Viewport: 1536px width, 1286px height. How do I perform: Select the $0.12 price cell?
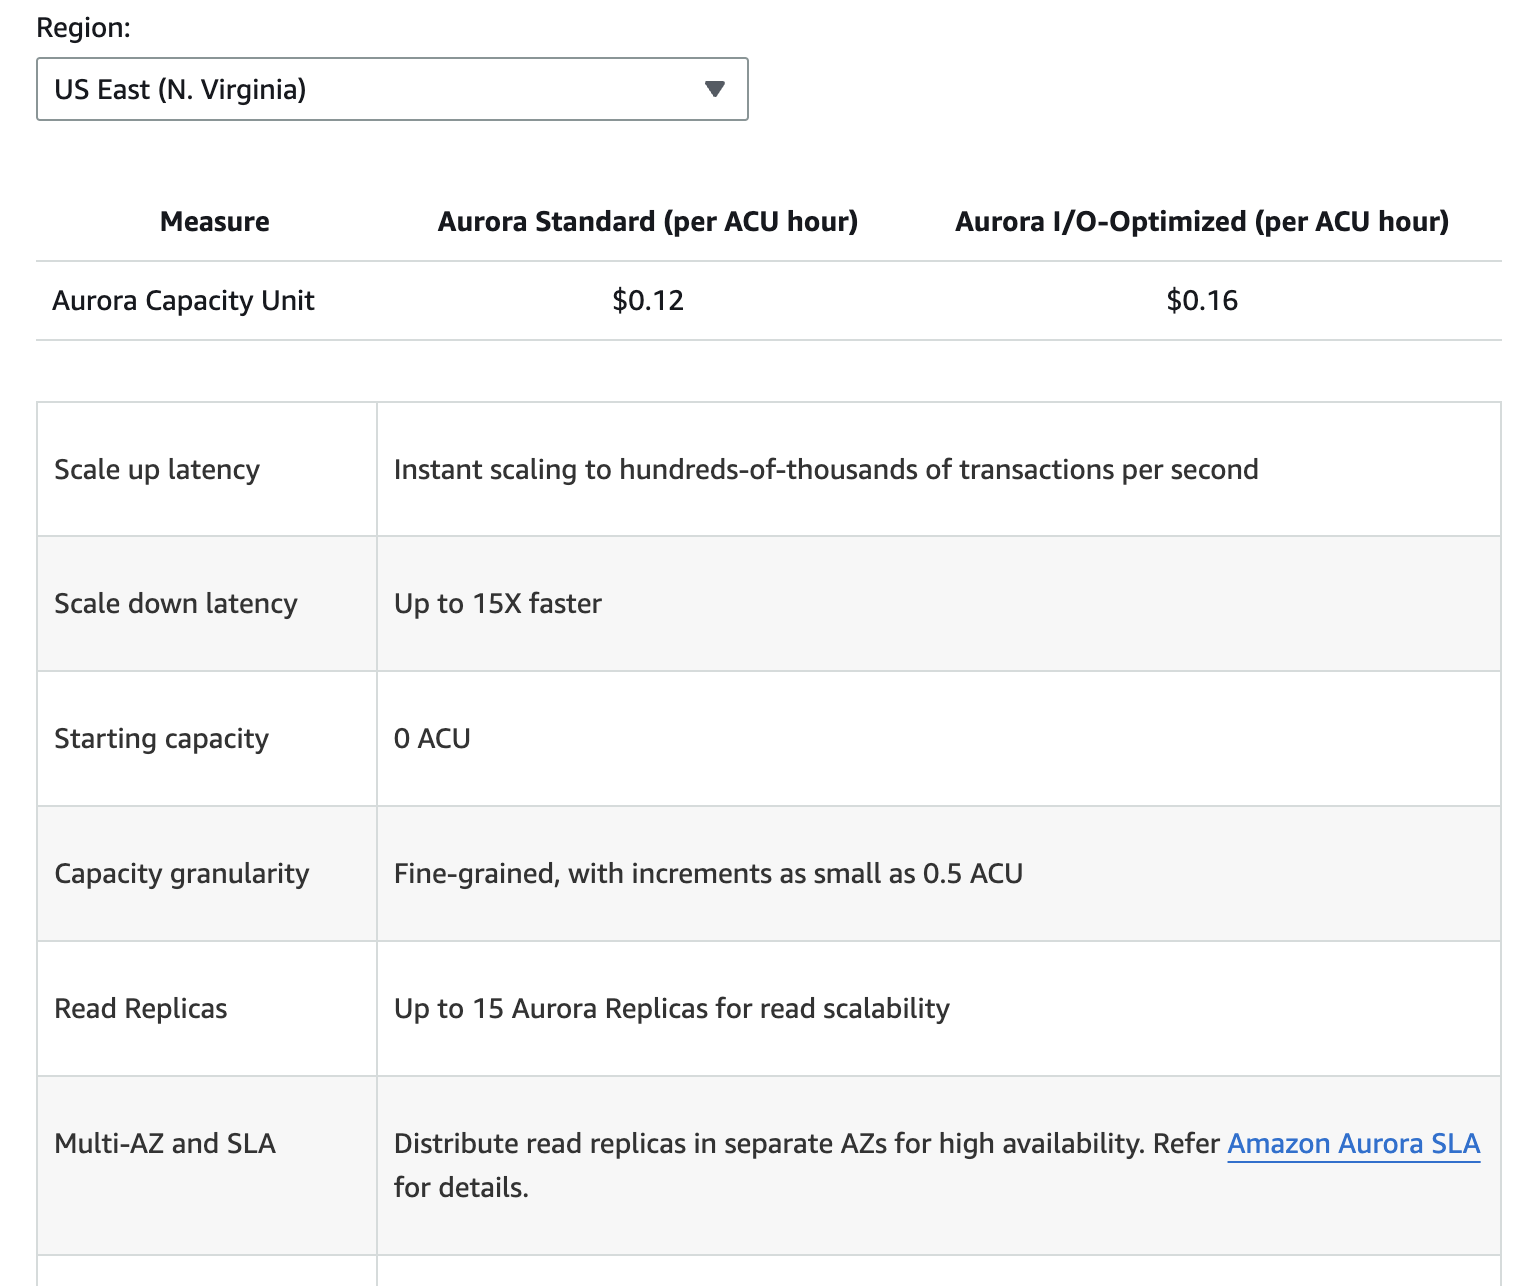pyautogui.click(x=648, y=300)
